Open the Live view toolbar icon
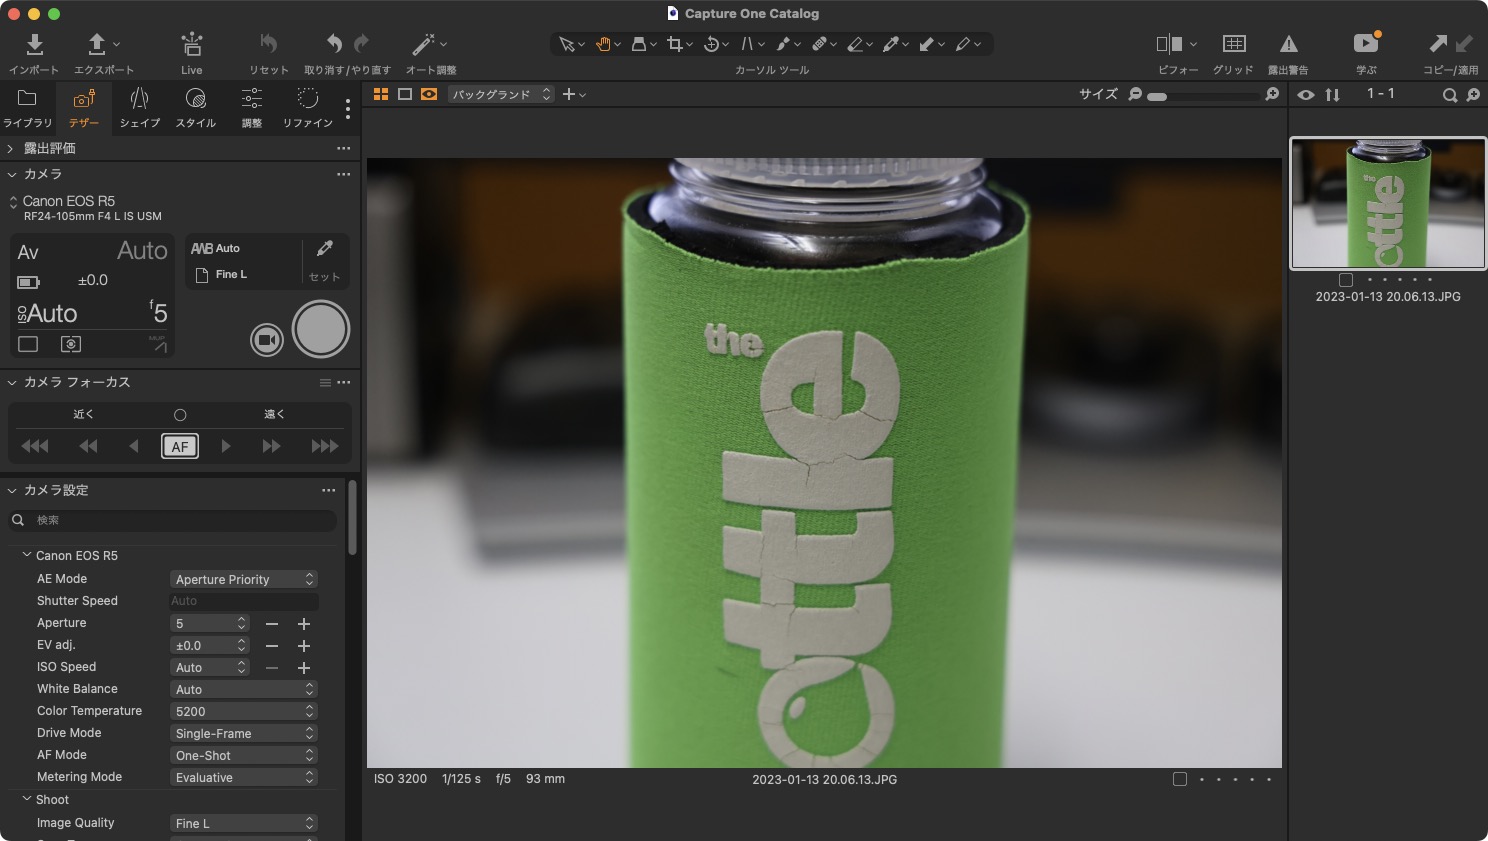 192,45
